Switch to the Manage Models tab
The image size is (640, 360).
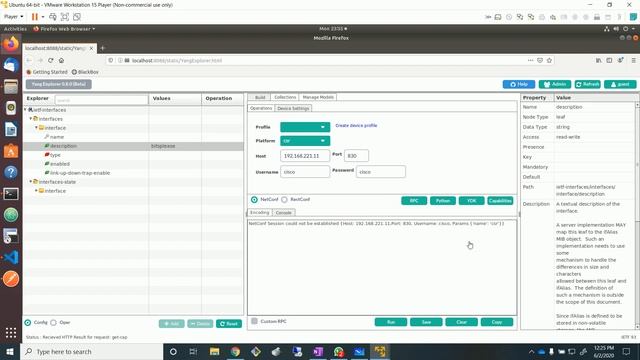point(318,97)
